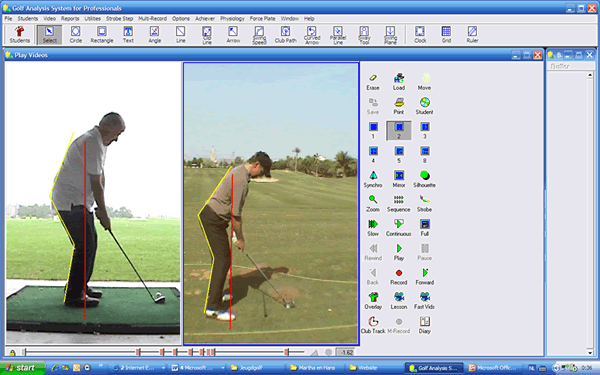Image resolution: width=600 pixels, height=375 pixels.
Task: Start recording with Record button
Action: click(399, 277)
